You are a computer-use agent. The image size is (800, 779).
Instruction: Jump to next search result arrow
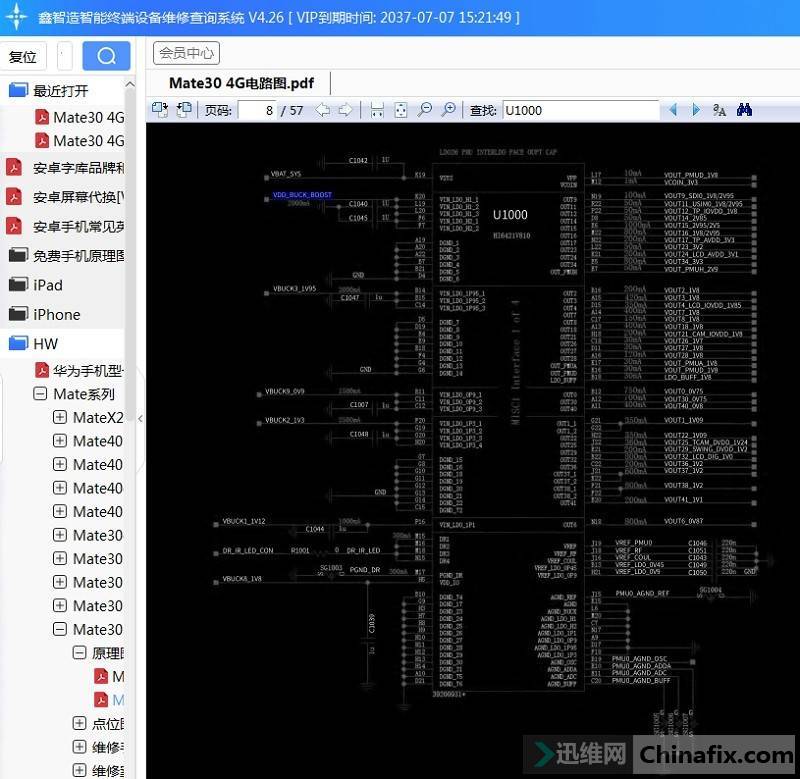pyautogui.click(x=696, y=110)
